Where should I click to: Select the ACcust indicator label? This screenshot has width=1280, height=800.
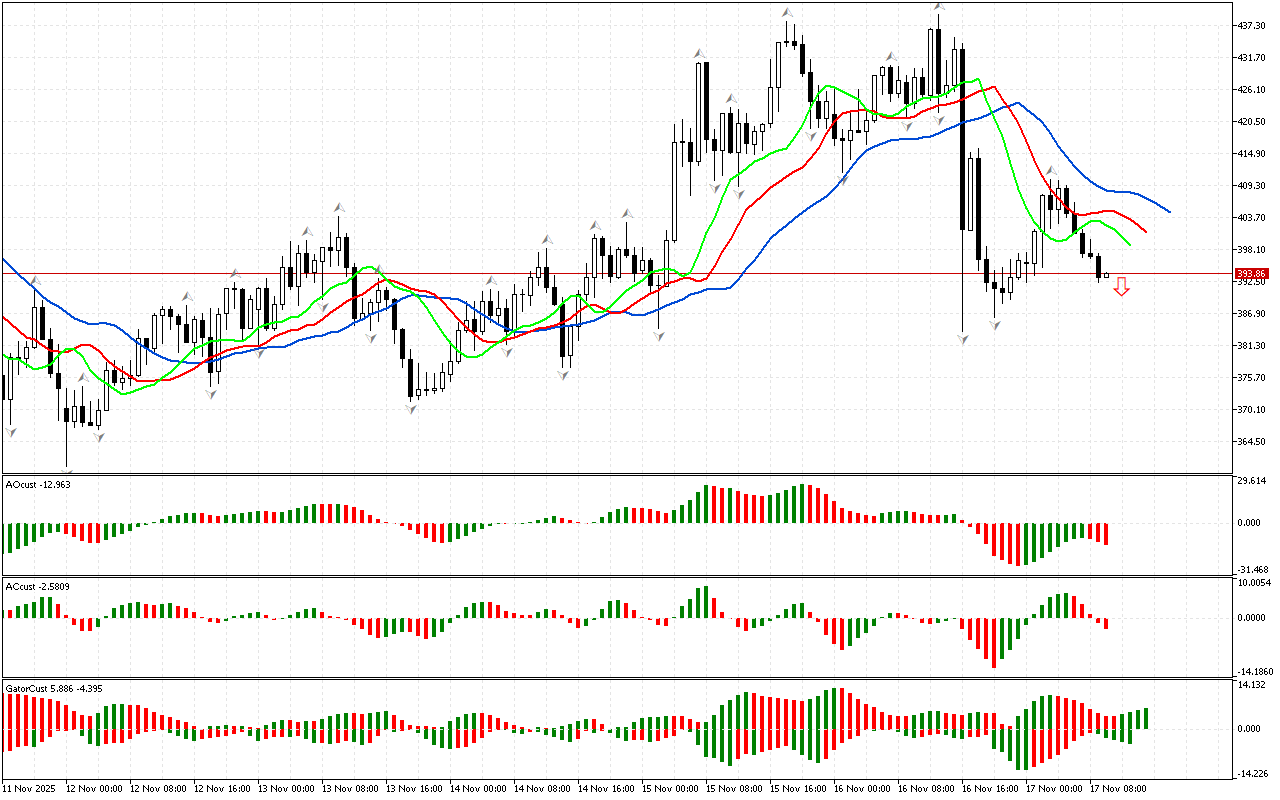[x=35, y=586]
